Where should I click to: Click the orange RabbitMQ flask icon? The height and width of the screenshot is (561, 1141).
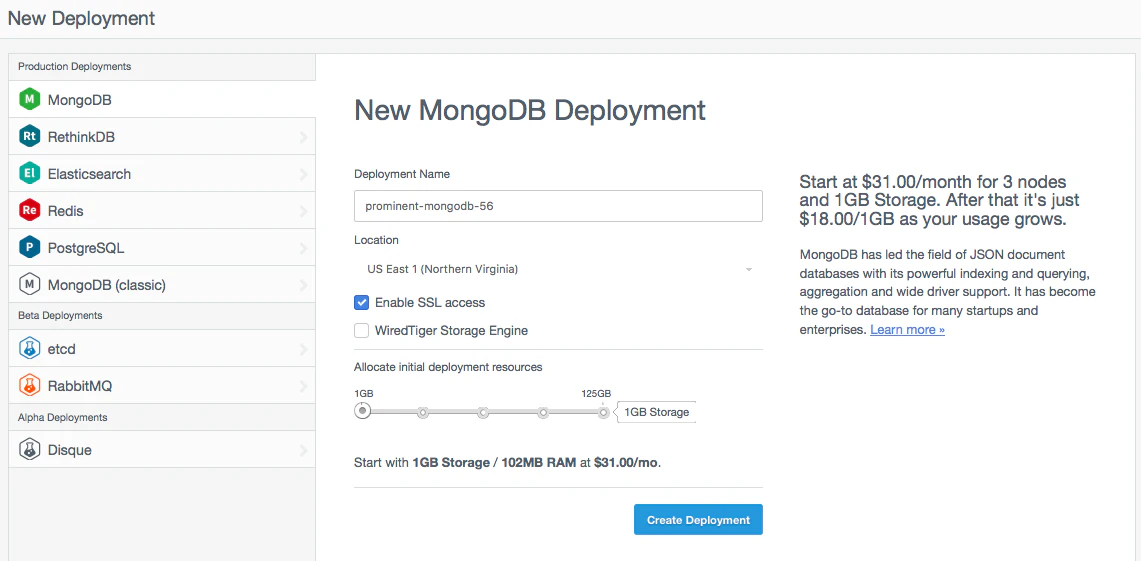pos(30,386)
